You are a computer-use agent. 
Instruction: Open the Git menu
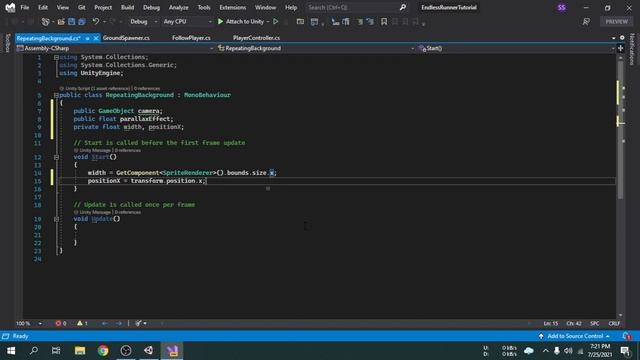(82, 7)
